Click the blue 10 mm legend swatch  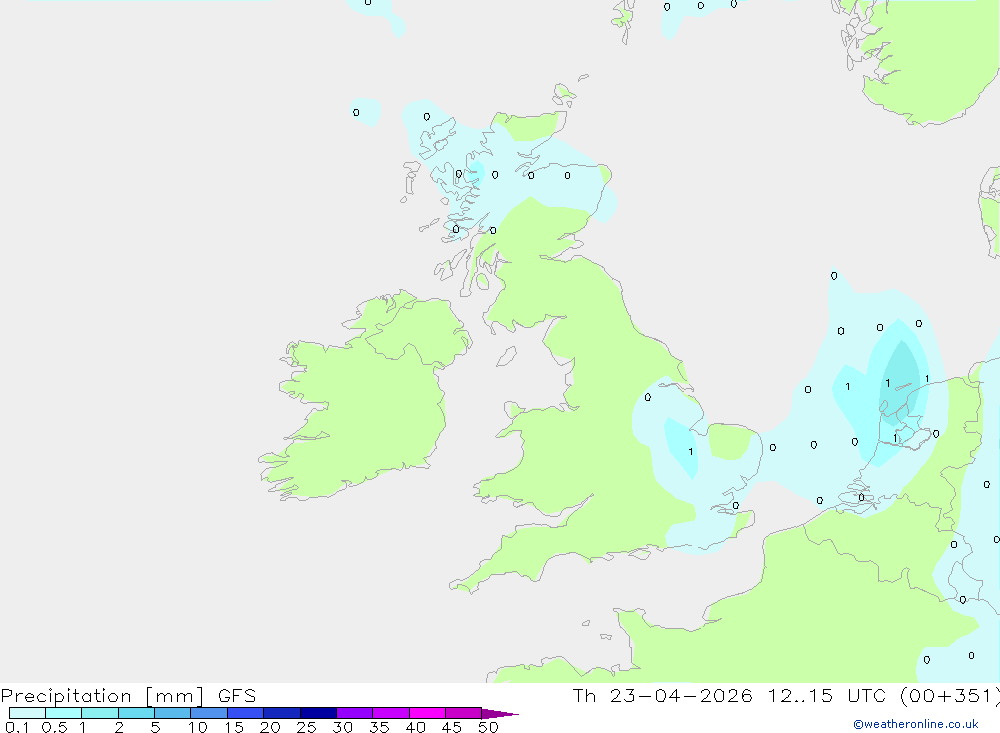point(209,713)
